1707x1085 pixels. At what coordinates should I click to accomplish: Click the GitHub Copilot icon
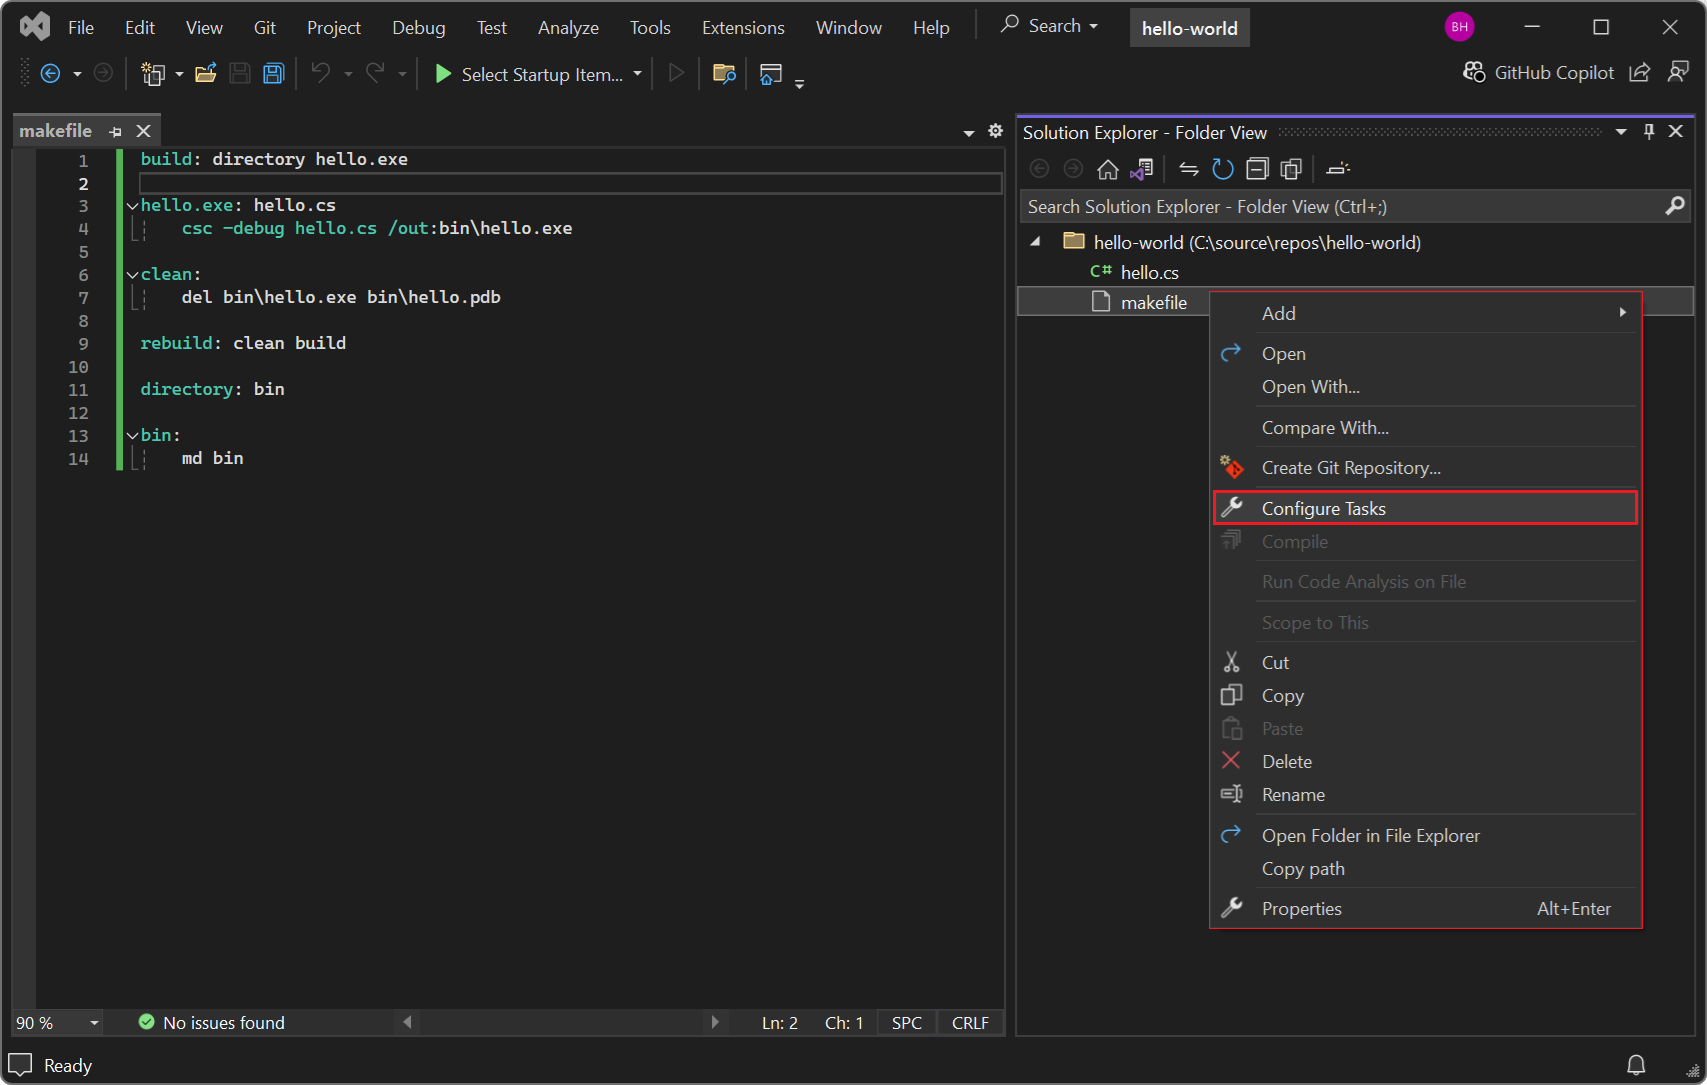(x=1474, y=73)
